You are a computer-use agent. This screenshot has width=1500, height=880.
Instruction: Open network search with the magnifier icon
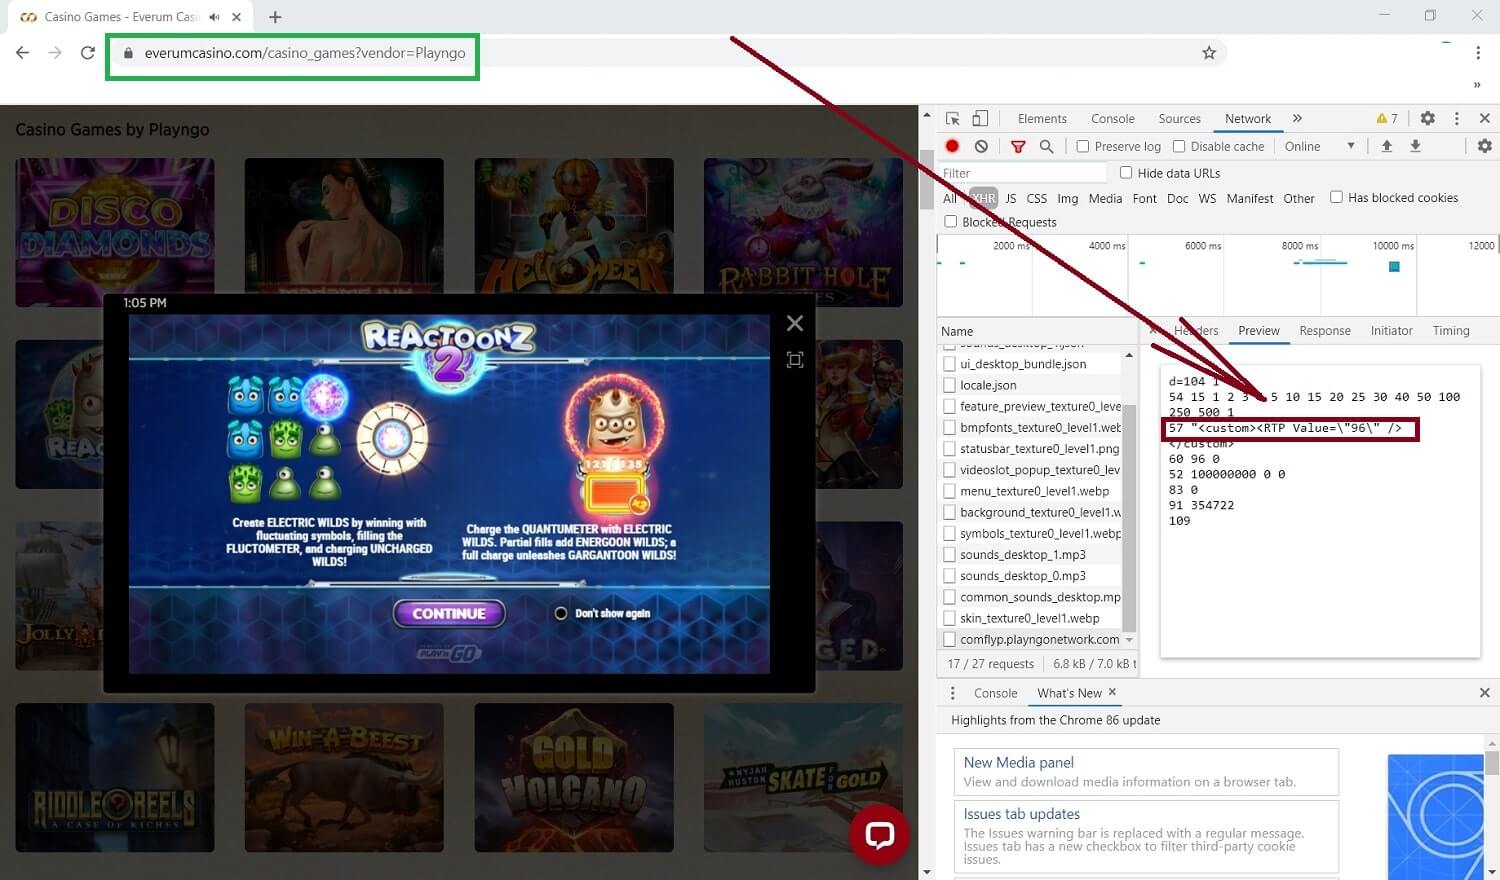coord(1046,146)
